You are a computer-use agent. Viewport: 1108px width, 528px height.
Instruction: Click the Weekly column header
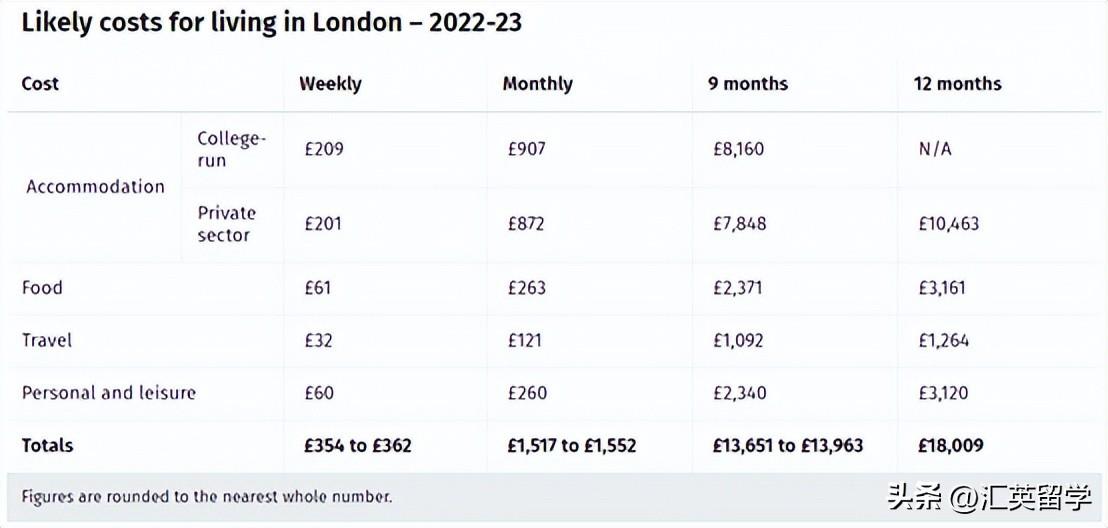click(330, 84)
